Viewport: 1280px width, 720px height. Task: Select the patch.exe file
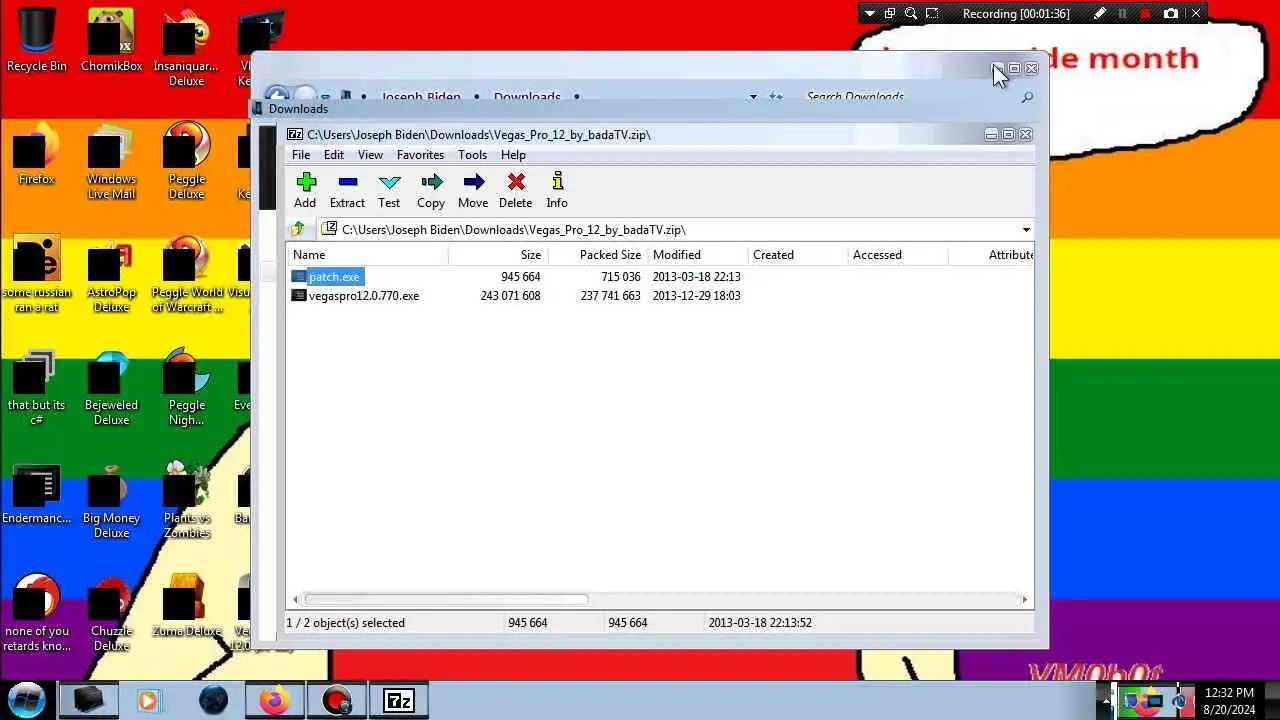[x=334, y=277]
